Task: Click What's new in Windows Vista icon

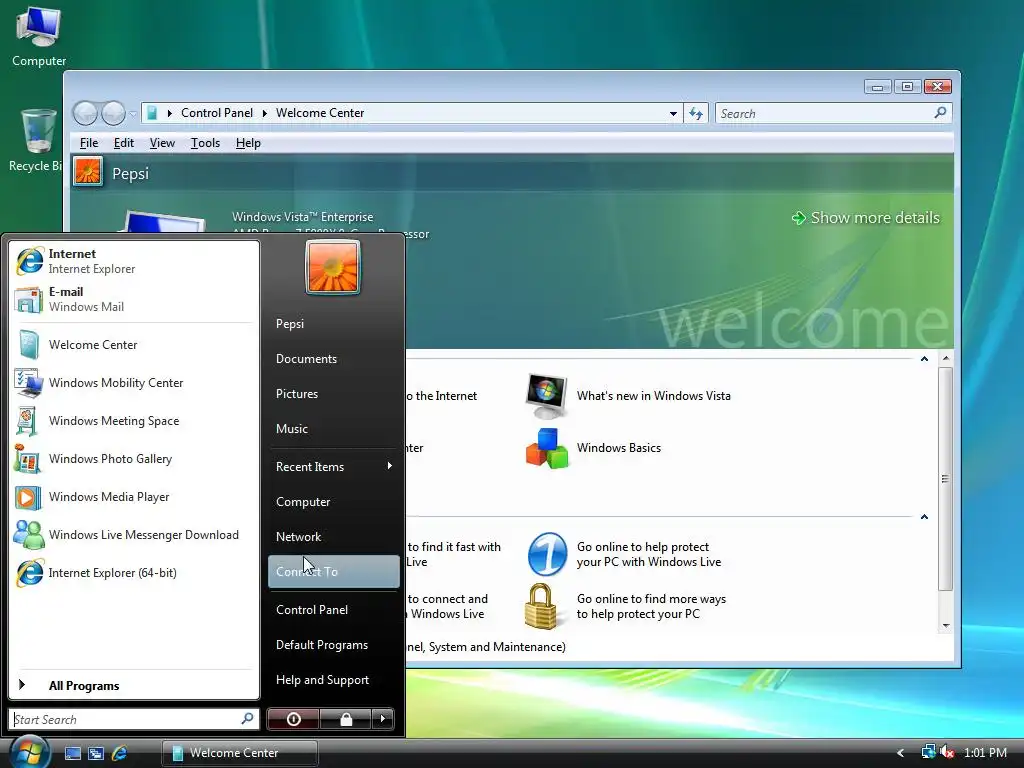Action: click(547, 396)
